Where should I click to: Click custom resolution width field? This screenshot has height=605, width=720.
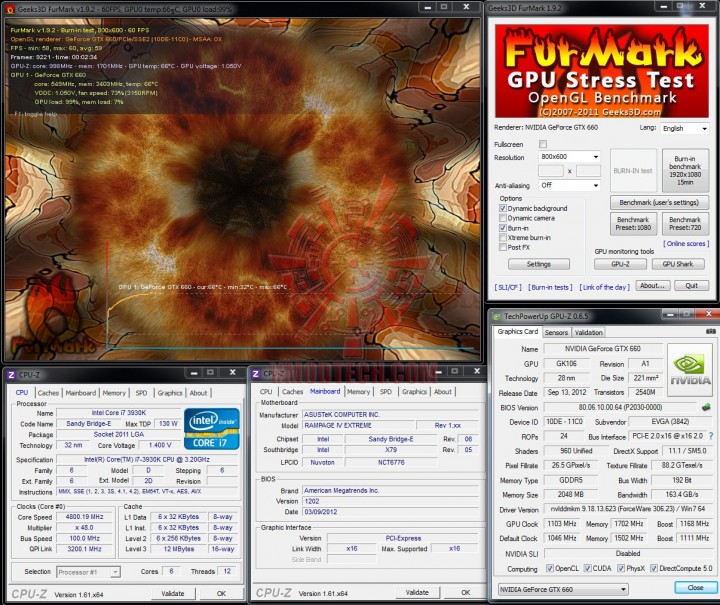pyautogui.click(x=551, y=171)
